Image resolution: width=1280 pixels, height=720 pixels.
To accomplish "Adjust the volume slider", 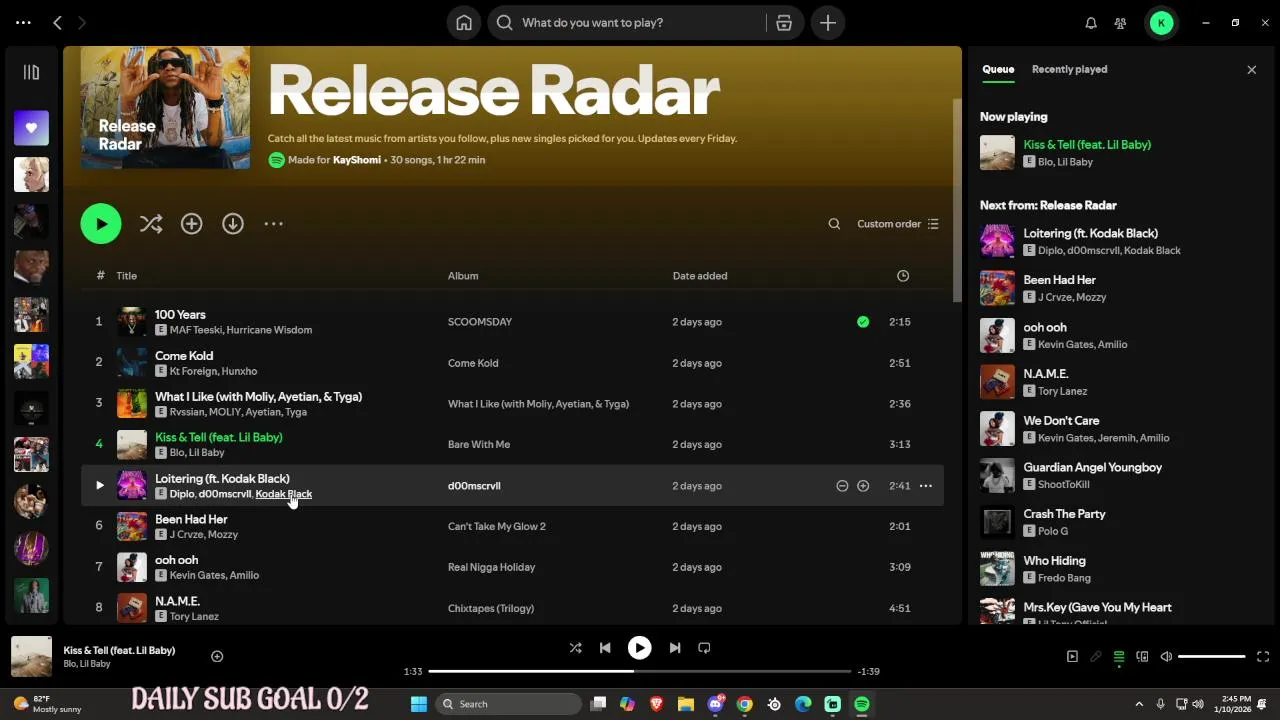I will coord(1212,657).
